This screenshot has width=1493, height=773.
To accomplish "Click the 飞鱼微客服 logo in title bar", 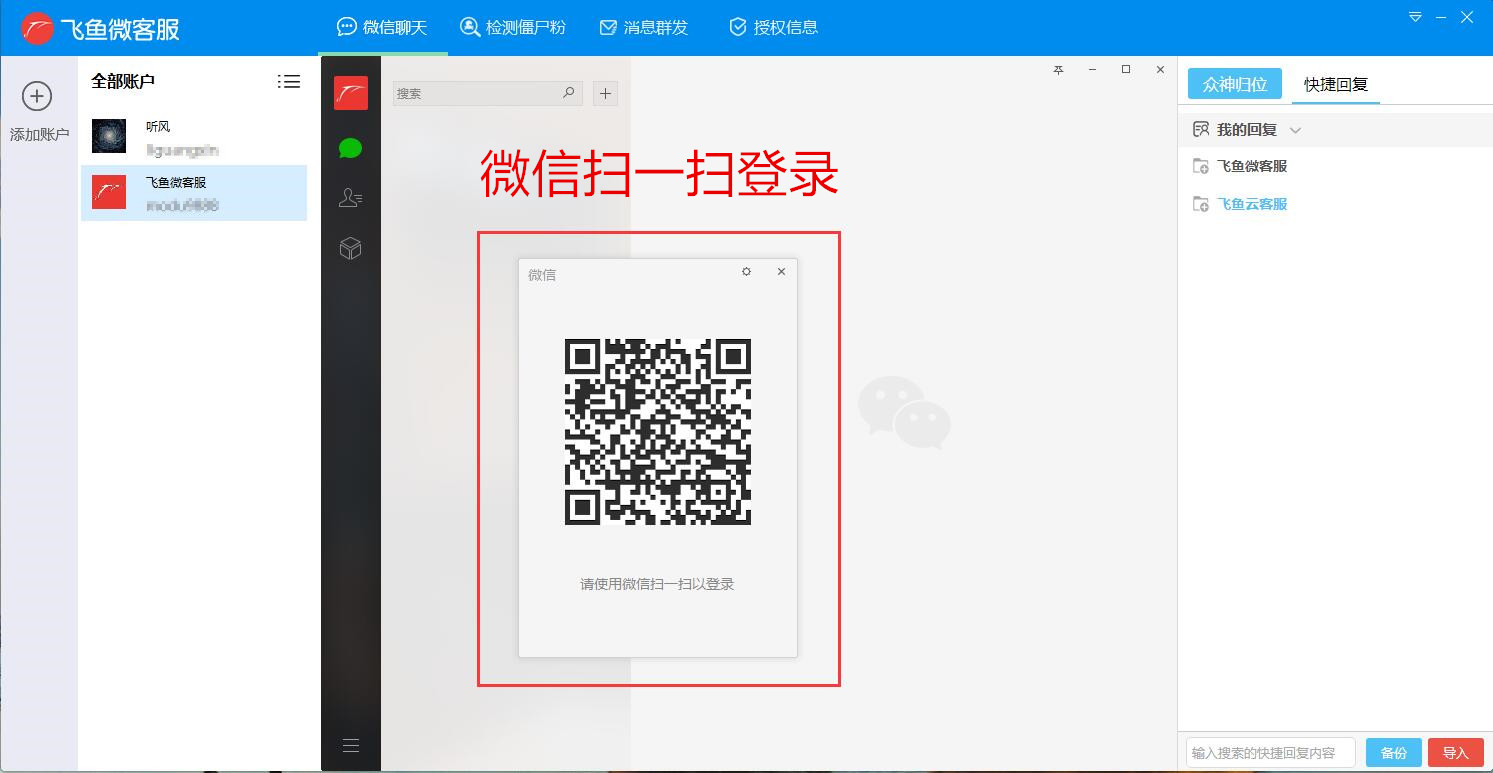I will [x=100, y=29].
